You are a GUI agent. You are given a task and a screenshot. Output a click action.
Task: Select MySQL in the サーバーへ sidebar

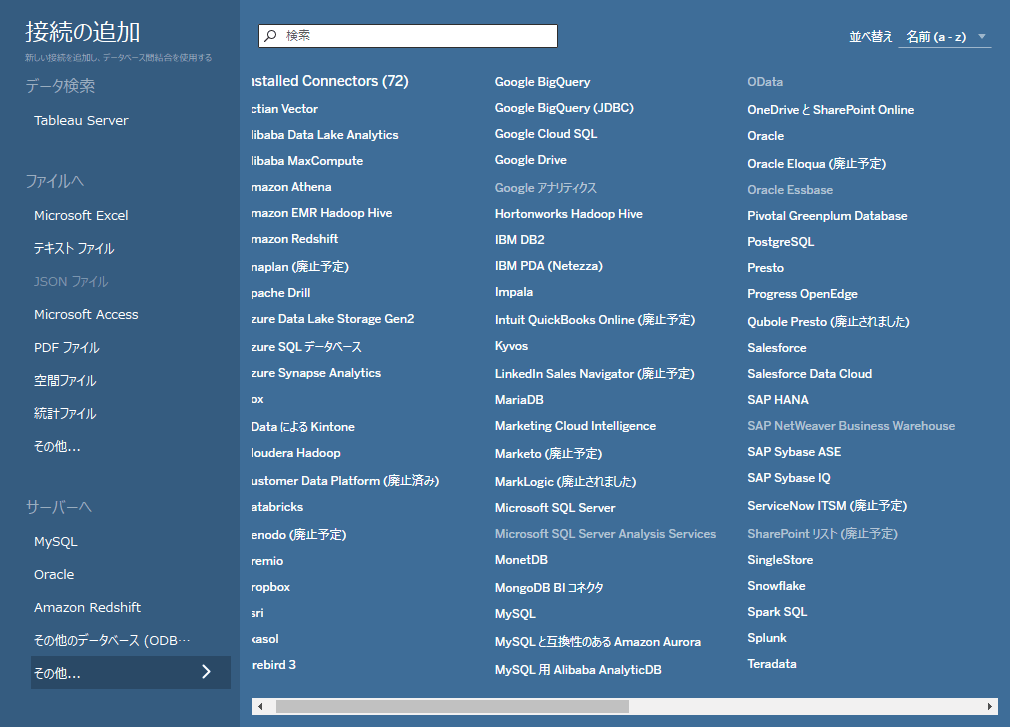(x=56, y=542)
